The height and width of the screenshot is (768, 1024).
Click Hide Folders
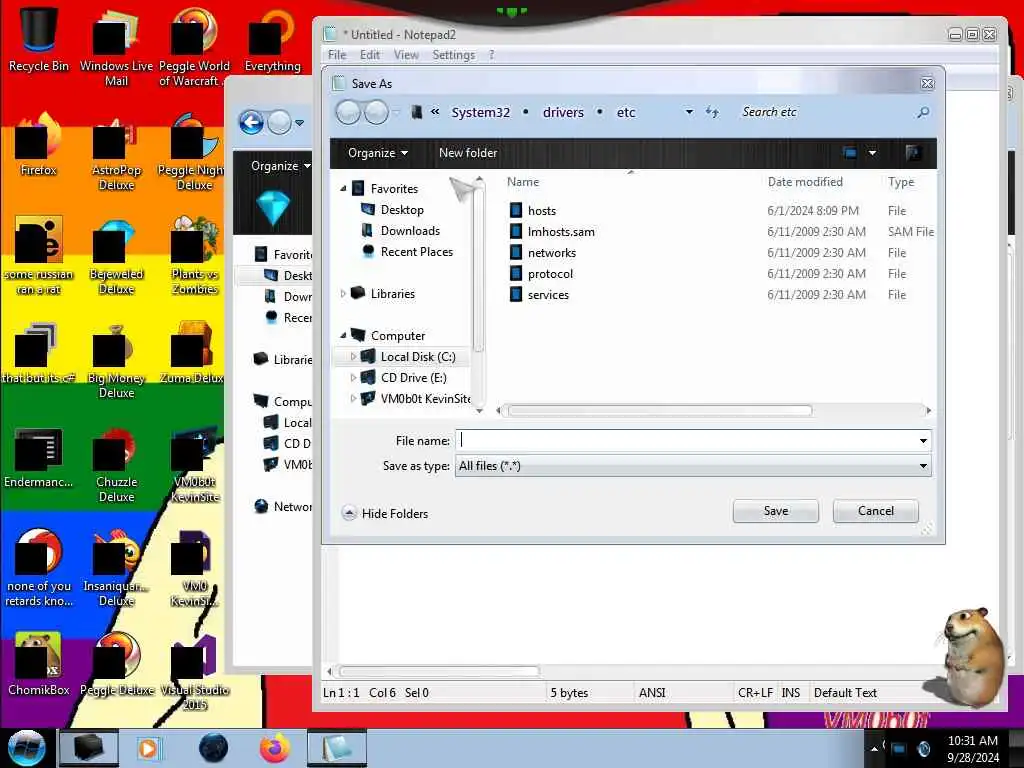coord(386,513)
